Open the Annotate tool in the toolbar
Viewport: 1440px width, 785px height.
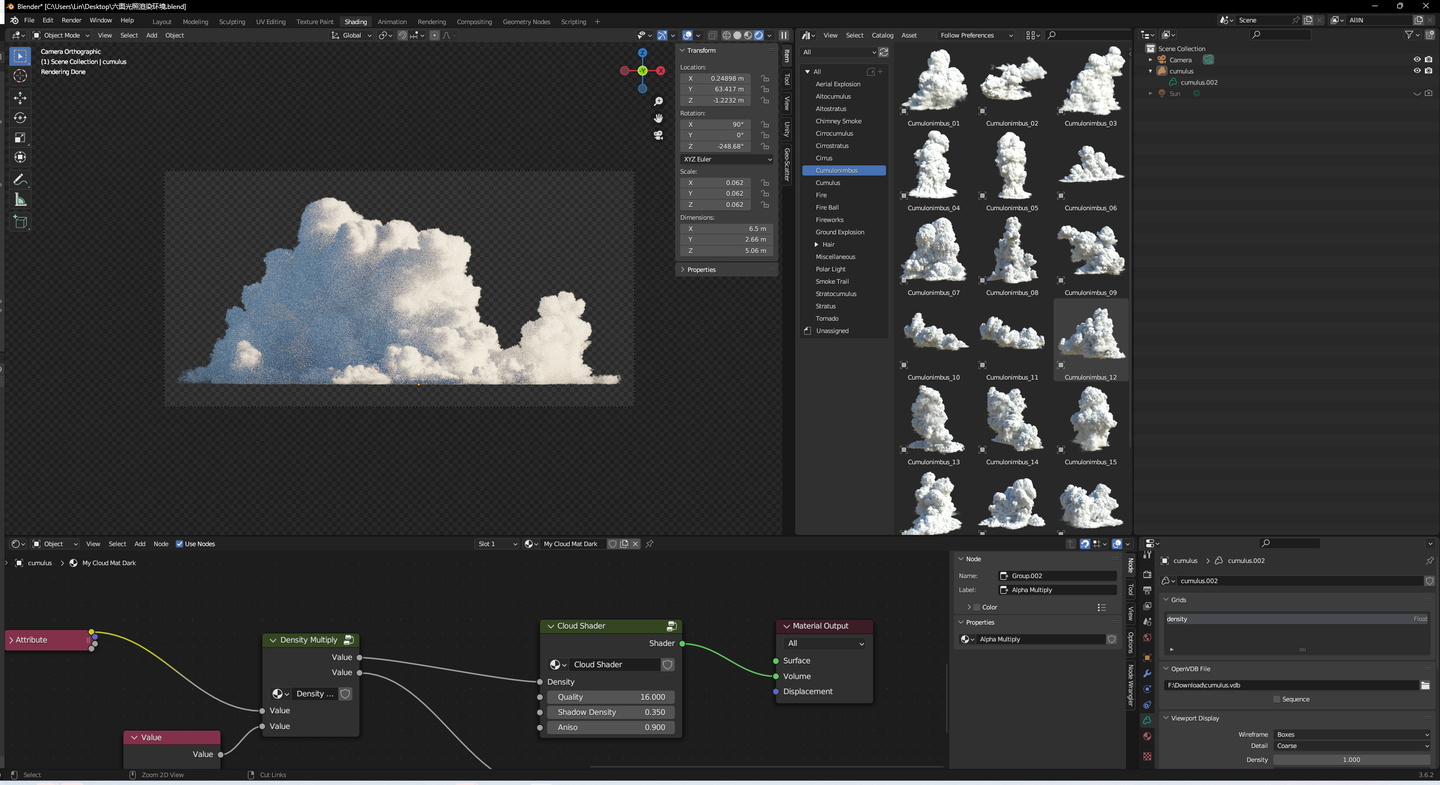20,179
